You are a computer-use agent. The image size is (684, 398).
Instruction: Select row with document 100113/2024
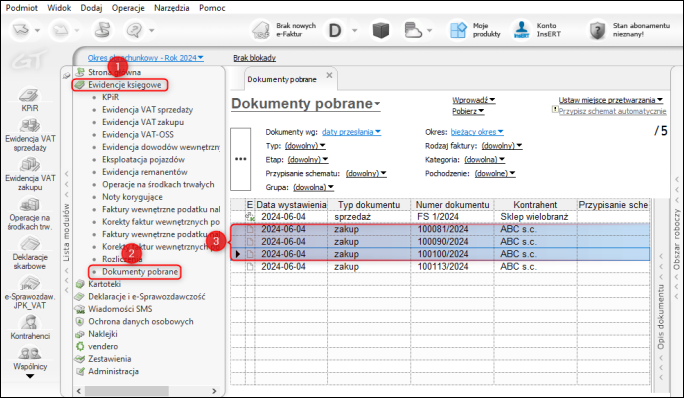pyautogui.click(x=440, y=267)
